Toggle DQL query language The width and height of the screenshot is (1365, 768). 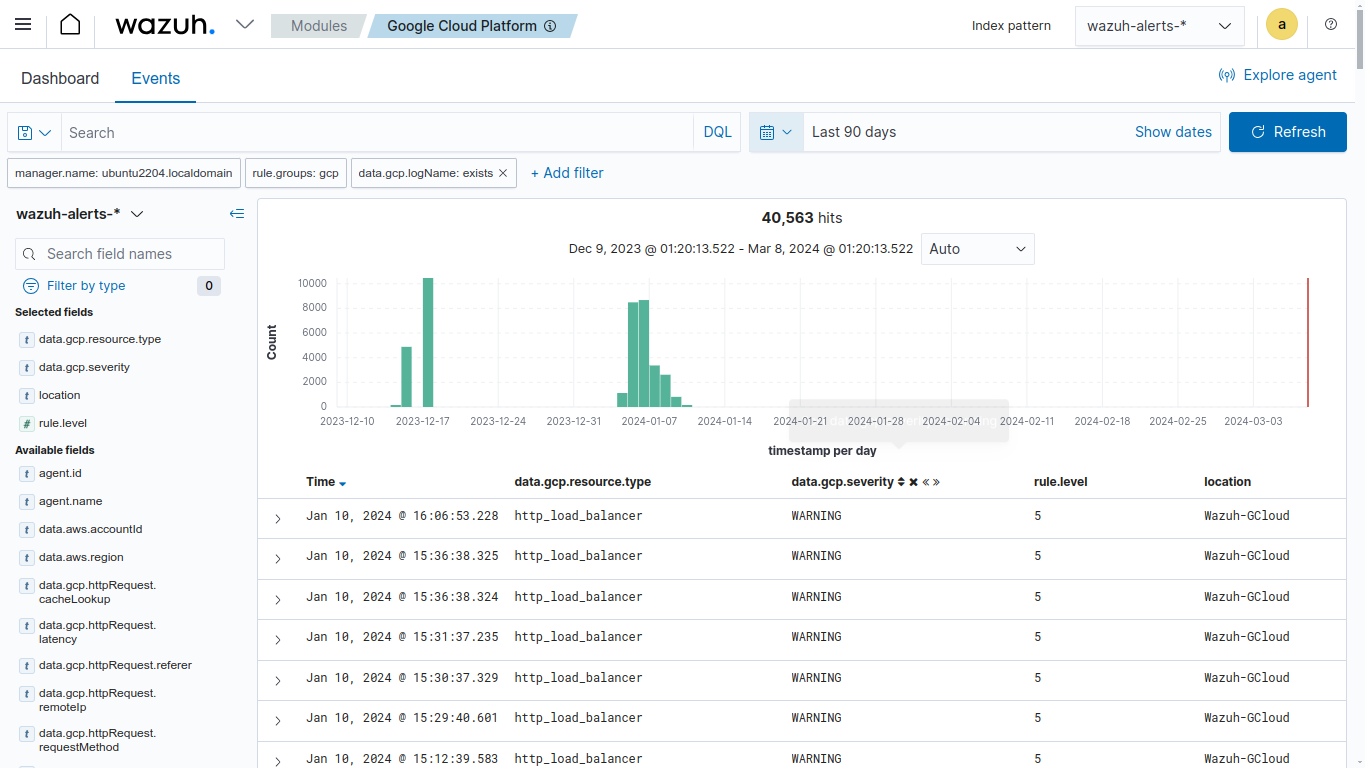[x=717, y=132]
